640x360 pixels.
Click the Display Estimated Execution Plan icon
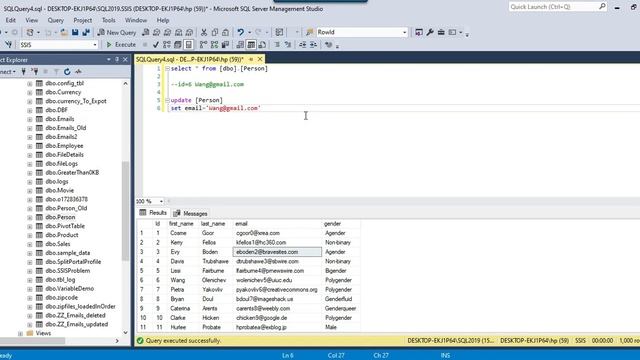[x=167, y=44]
